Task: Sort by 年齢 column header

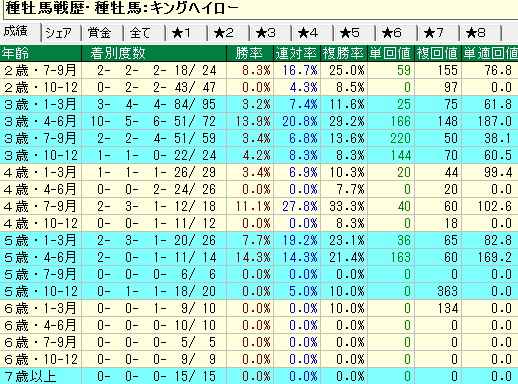Action: pyautogui.click(x=41, y=53)
